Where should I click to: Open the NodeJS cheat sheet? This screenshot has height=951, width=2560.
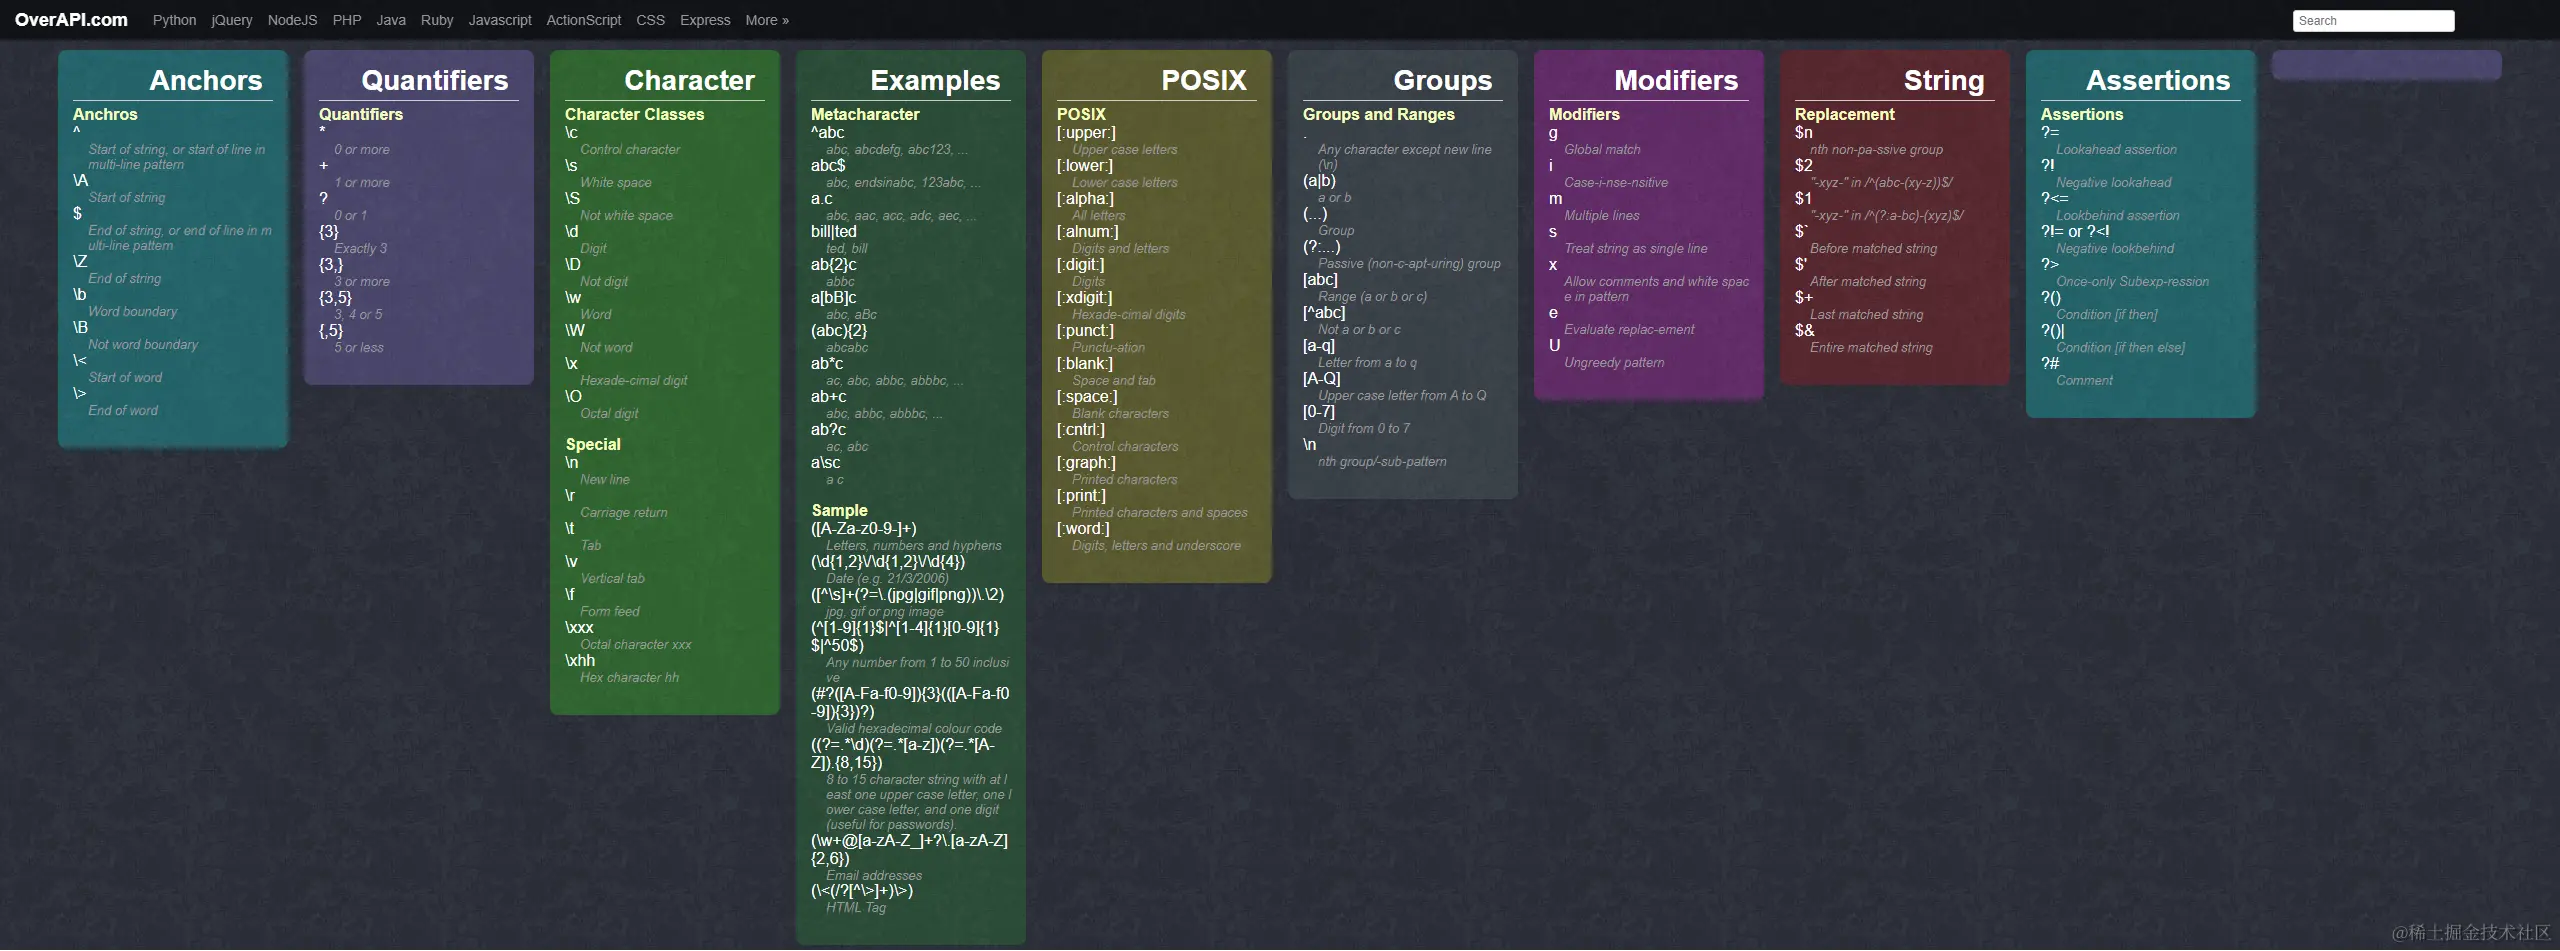(292, 20)
